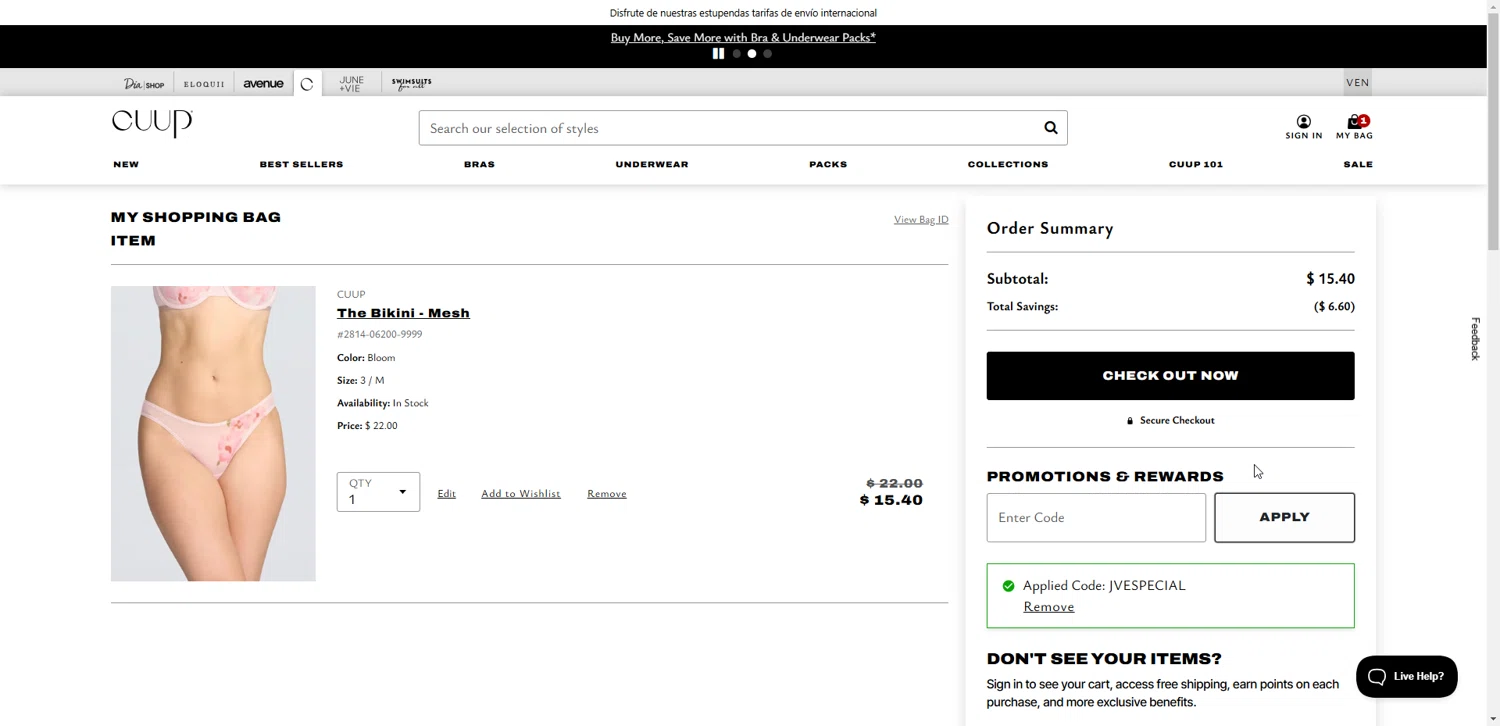This screenshot has width=1500, height=726.
Task: Pause the promo banner carousel
Action: click(x=718, y=54)
